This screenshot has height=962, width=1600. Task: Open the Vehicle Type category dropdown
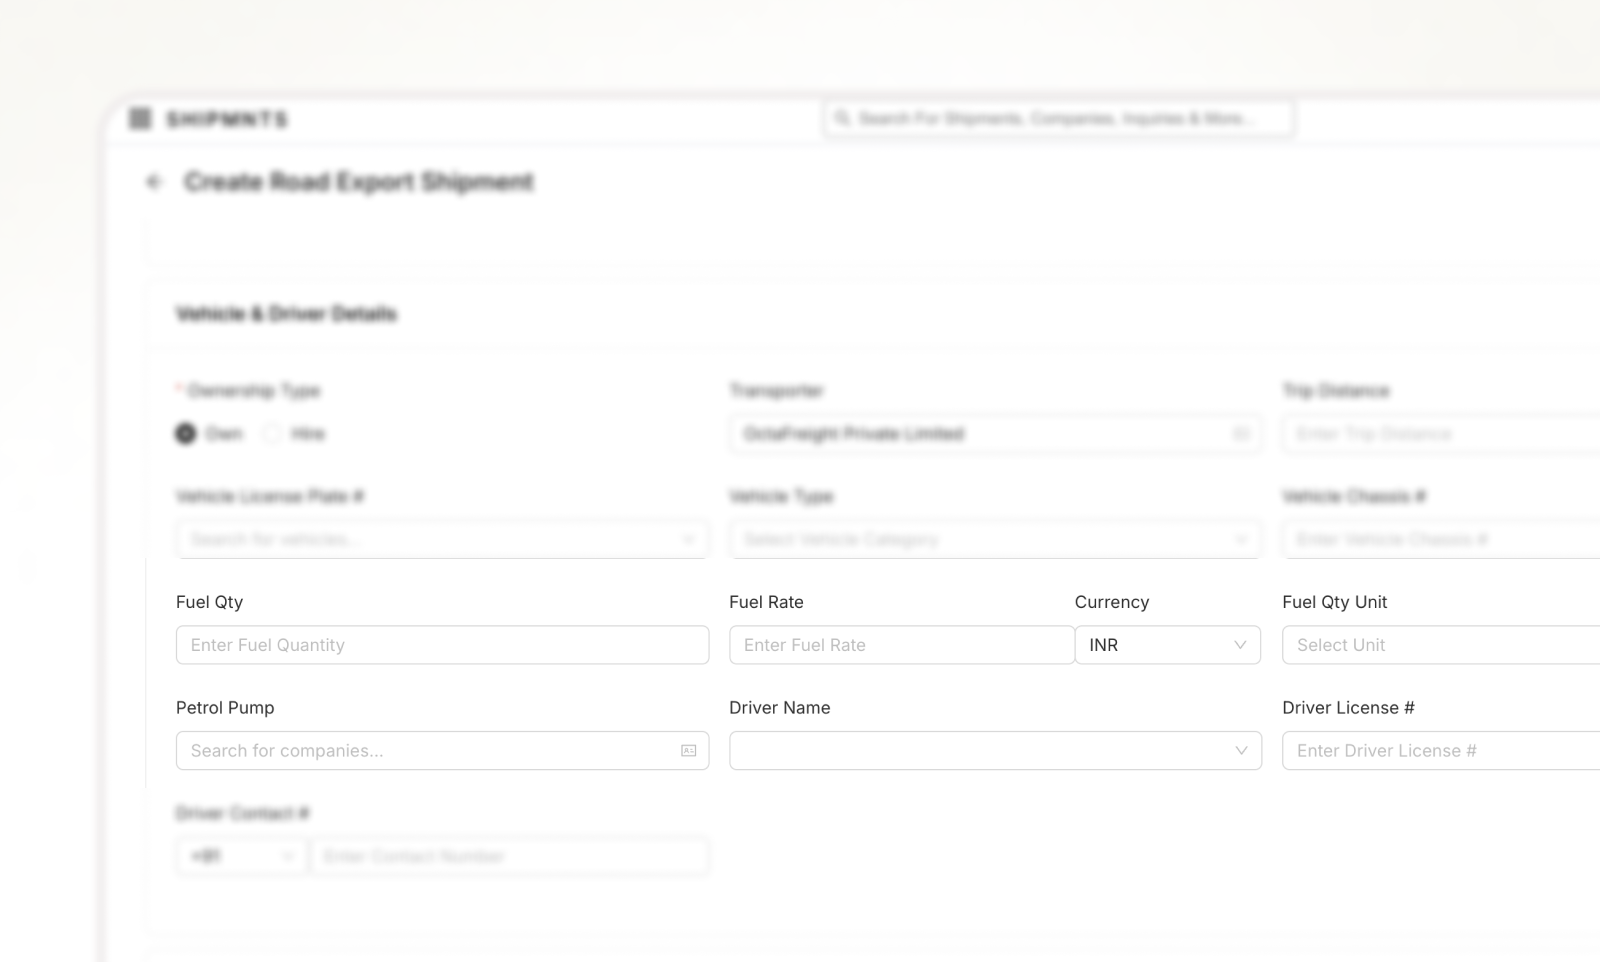(995, 540)
